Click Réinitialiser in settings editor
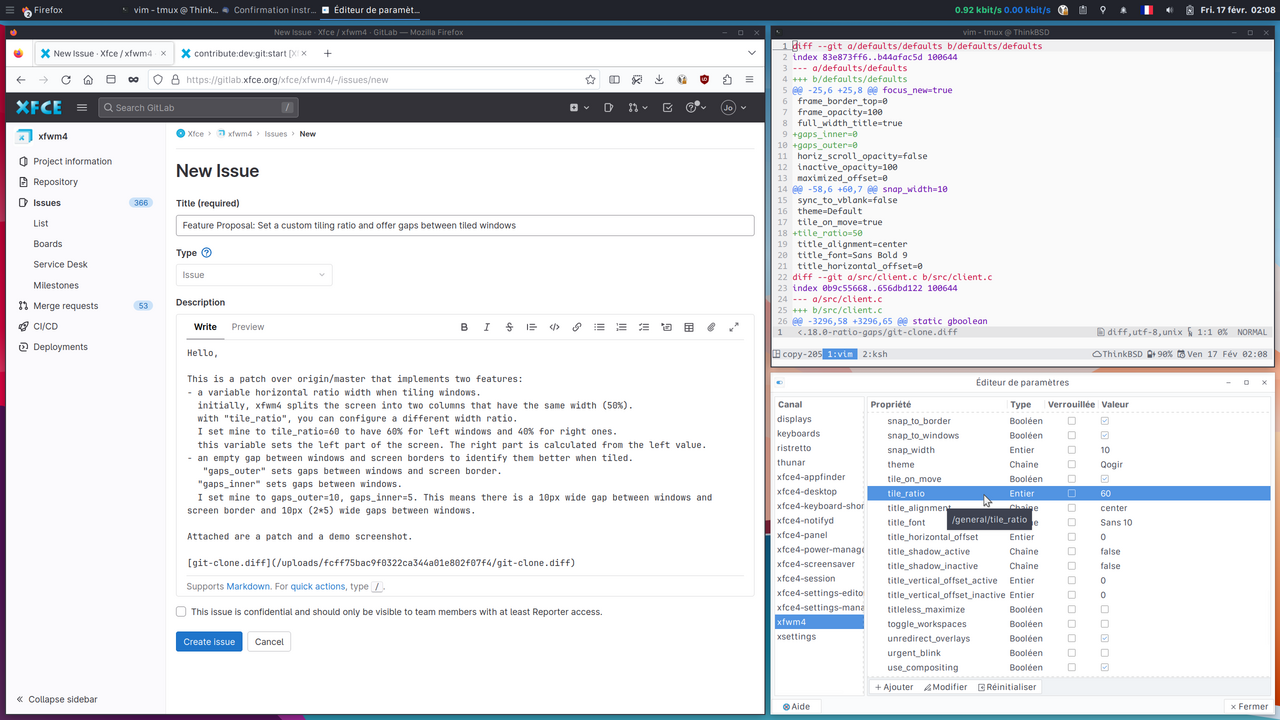 coord(1007,687)
